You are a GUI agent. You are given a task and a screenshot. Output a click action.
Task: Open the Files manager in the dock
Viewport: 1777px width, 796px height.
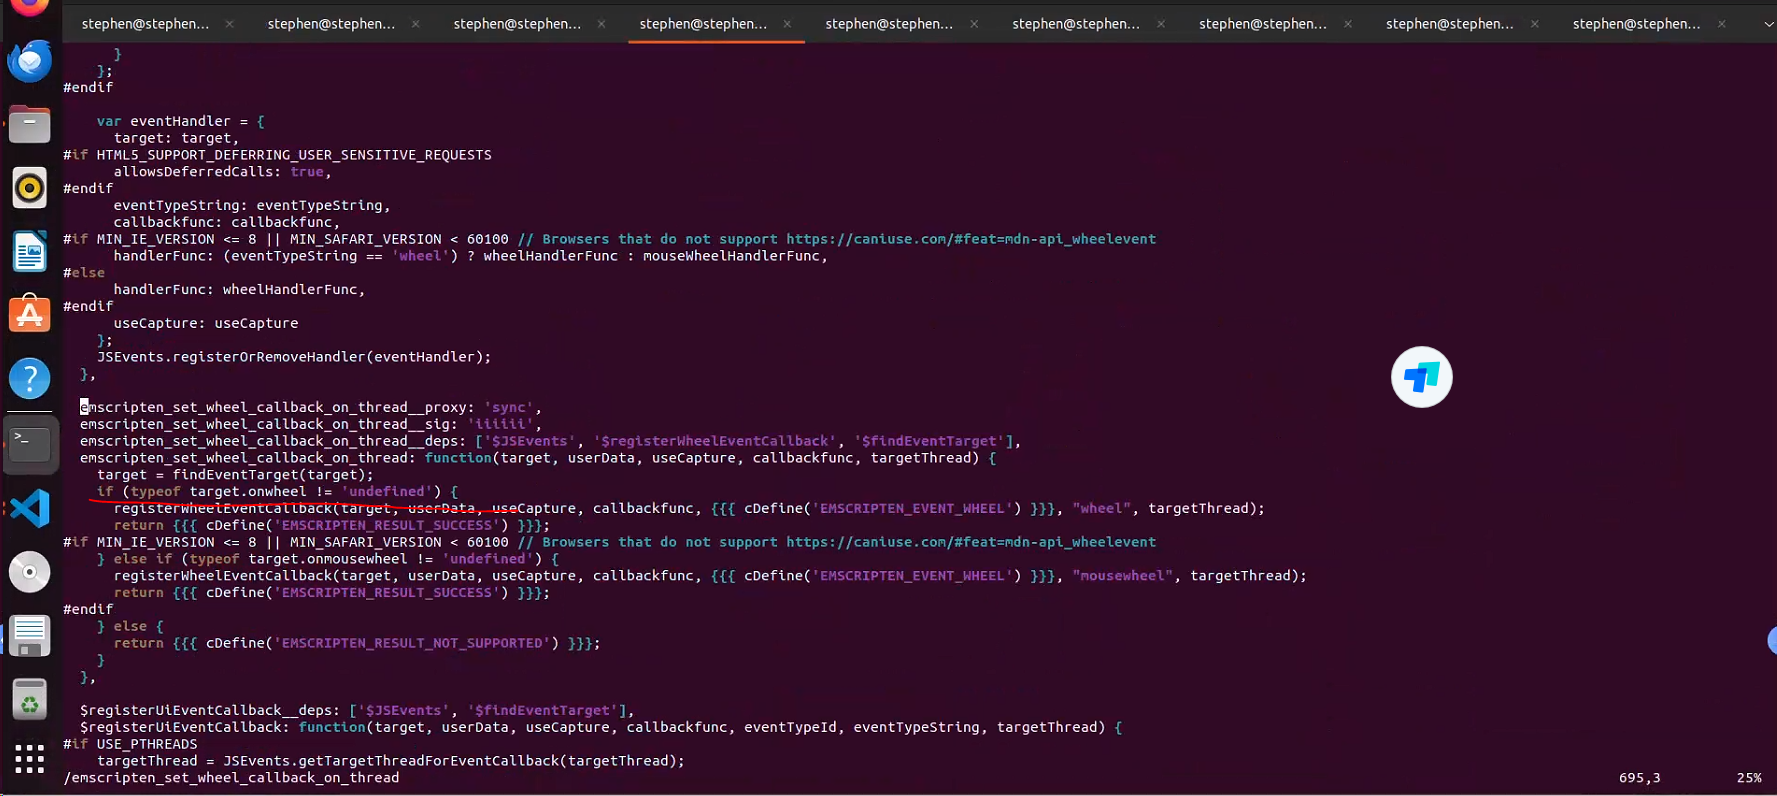pos(30,125)
